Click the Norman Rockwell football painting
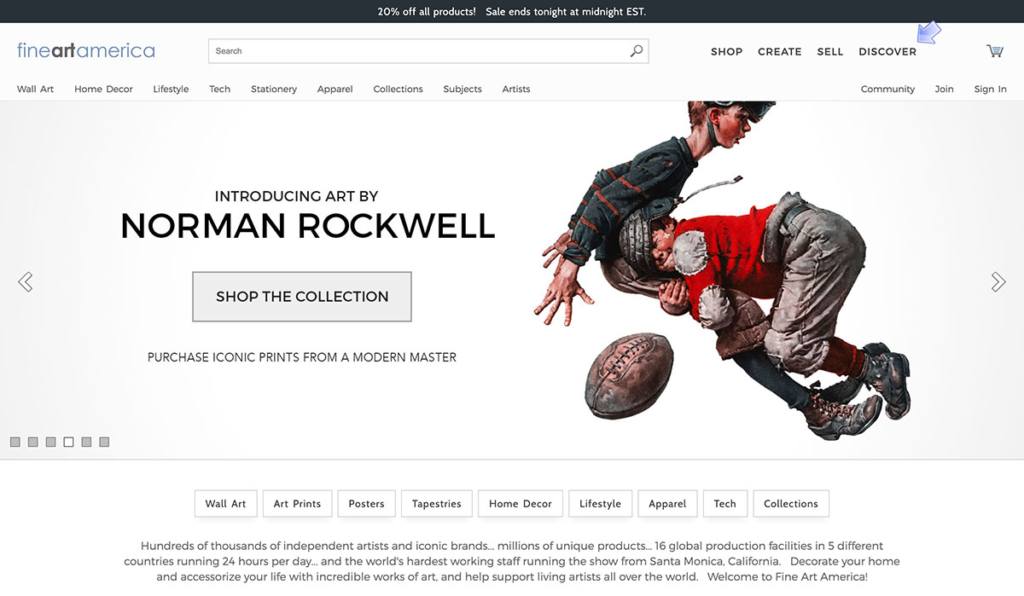 [x=722, y=270]
